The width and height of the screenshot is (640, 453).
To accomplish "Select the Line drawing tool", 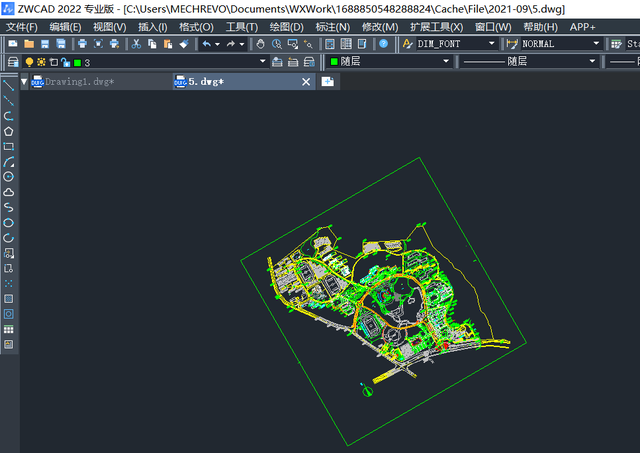I will (9, 85).
